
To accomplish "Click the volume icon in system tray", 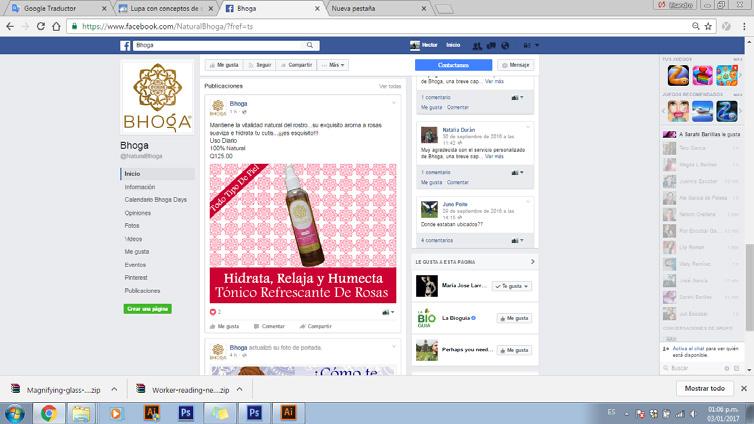I will [693, 413].
